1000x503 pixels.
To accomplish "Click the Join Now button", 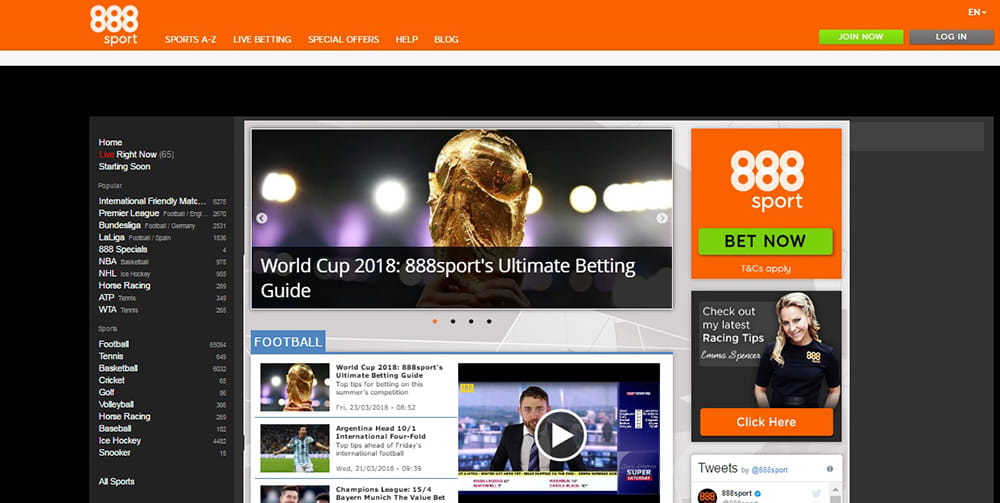I will [x=861, y=37].
